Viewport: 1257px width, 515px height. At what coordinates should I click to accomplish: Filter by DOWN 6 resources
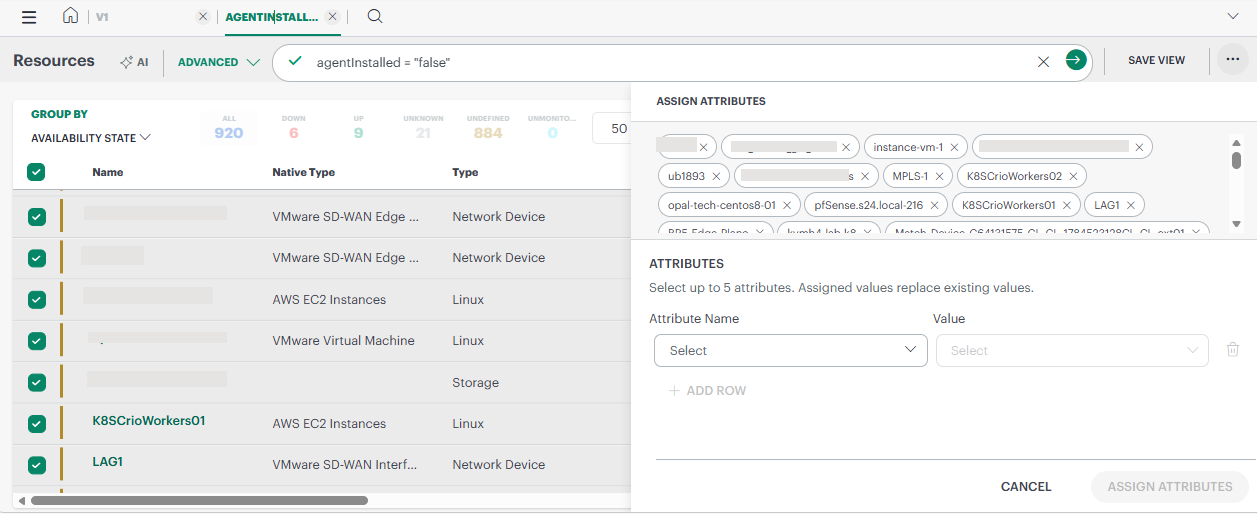(294, 127)
